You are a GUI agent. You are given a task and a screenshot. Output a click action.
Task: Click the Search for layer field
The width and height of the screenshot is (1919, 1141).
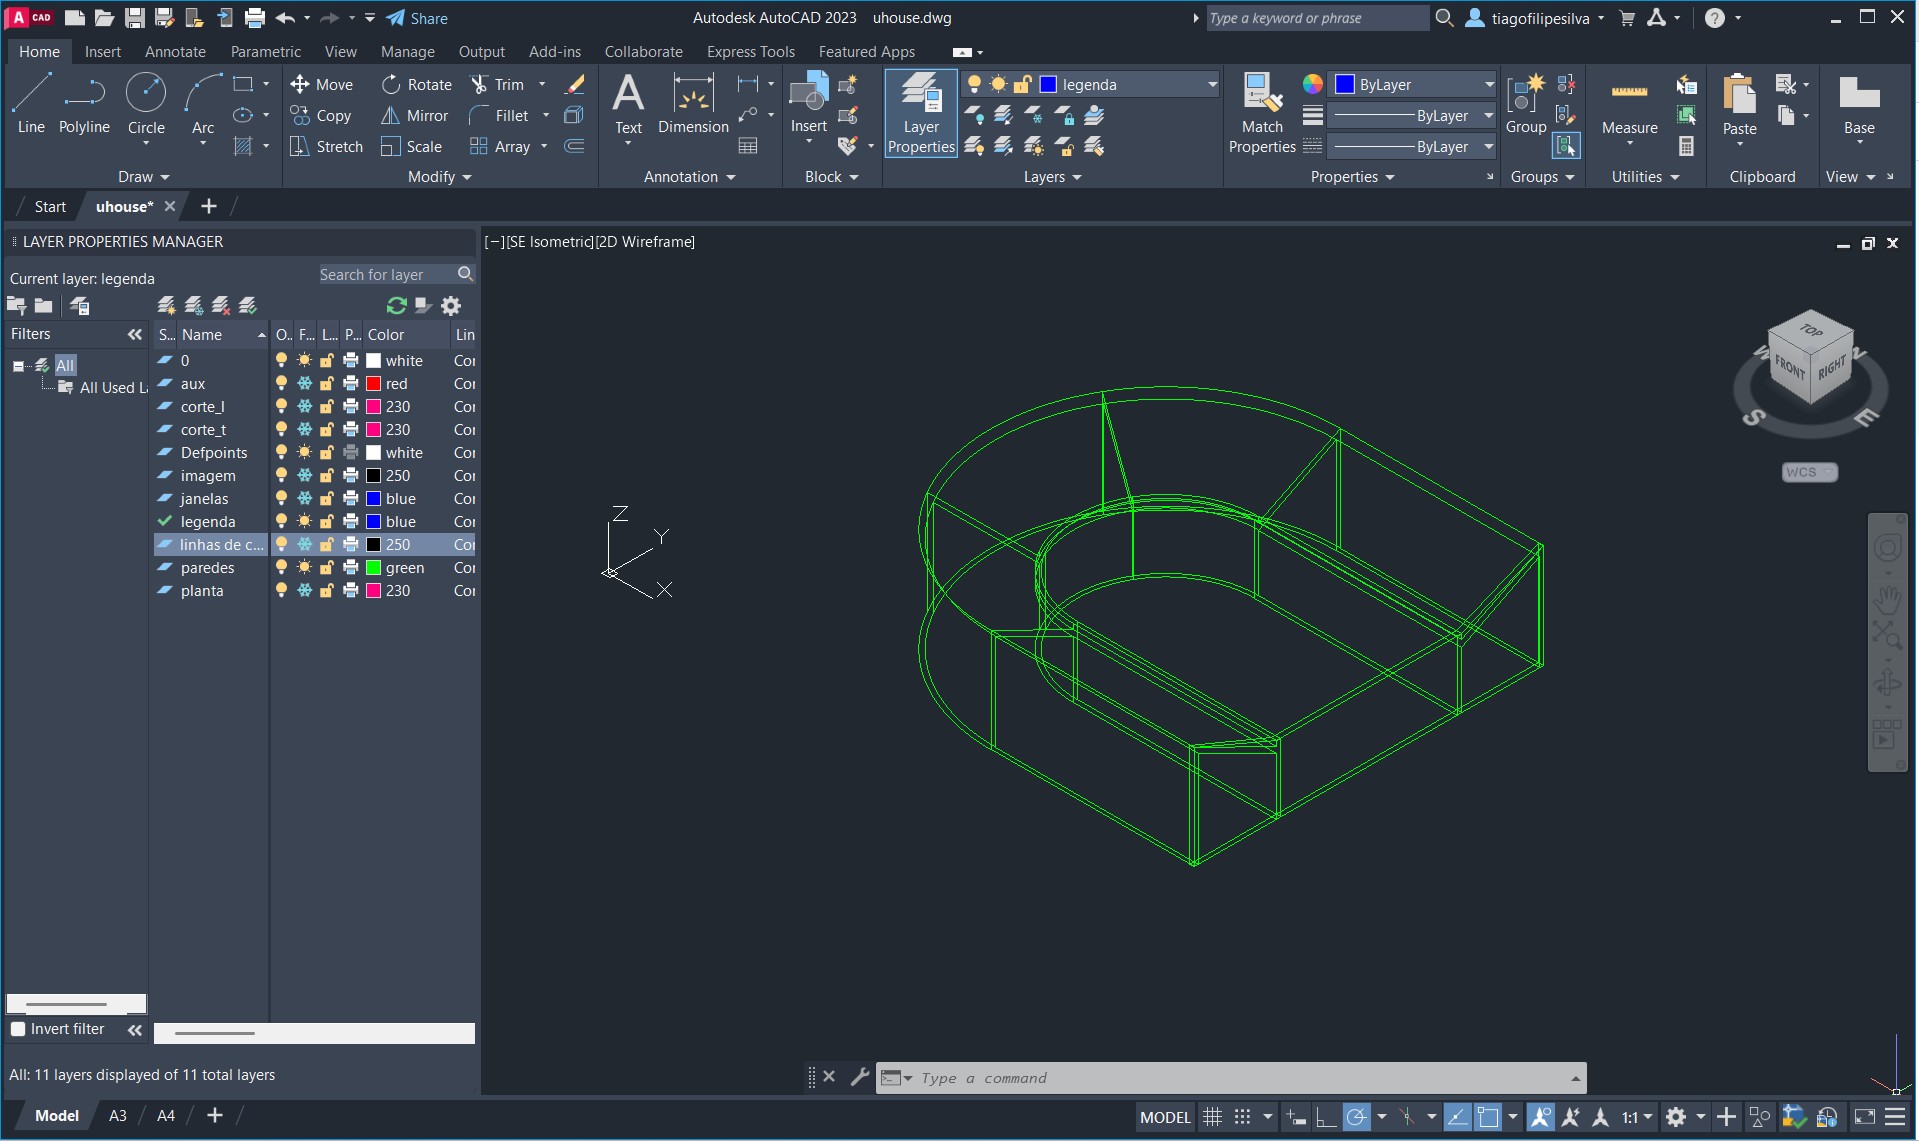click(385, 275)
